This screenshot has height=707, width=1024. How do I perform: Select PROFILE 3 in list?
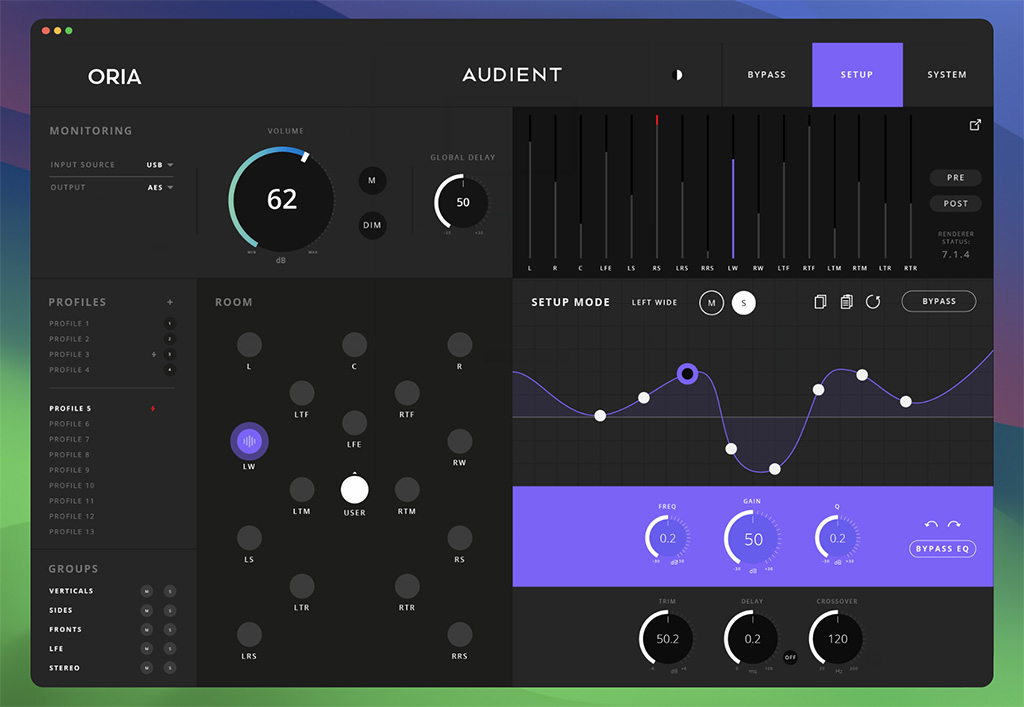(69, 354)
